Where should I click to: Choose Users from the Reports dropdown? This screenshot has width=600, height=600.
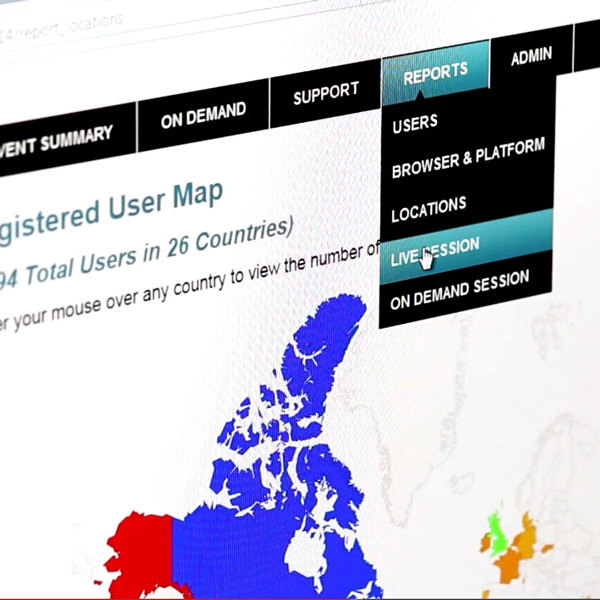[x=415, y=125]
